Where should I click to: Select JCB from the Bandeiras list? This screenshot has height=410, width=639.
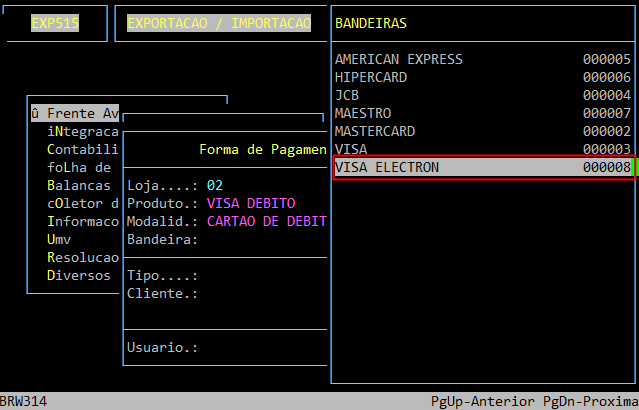(x=347, y=95)
